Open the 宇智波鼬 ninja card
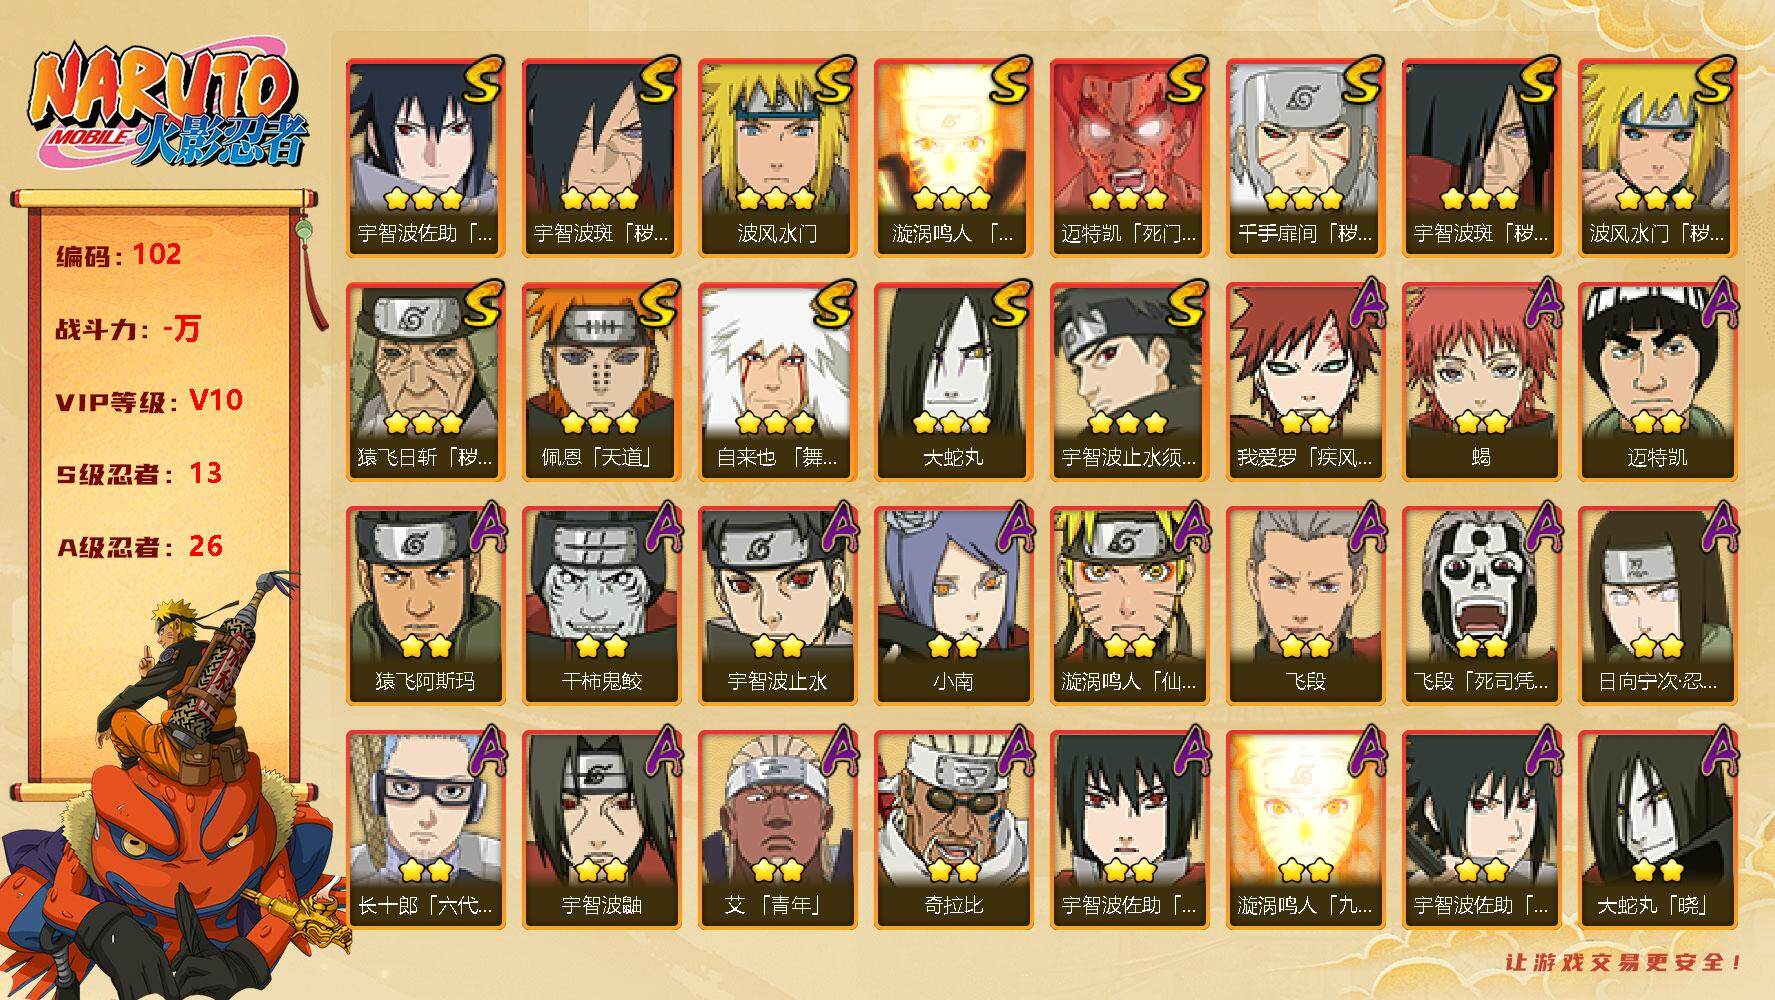The image size is (1775, 1000). (601, 829)
